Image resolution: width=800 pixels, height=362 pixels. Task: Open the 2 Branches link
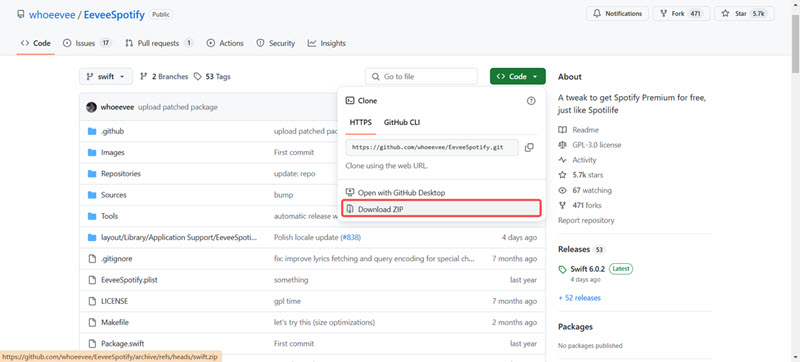[164, 76]
